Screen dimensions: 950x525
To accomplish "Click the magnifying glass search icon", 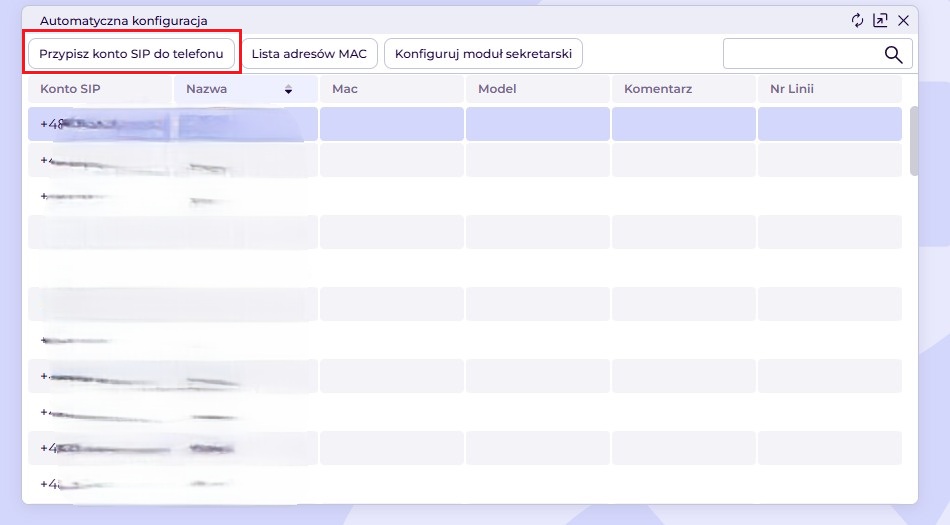I will 894,54.
